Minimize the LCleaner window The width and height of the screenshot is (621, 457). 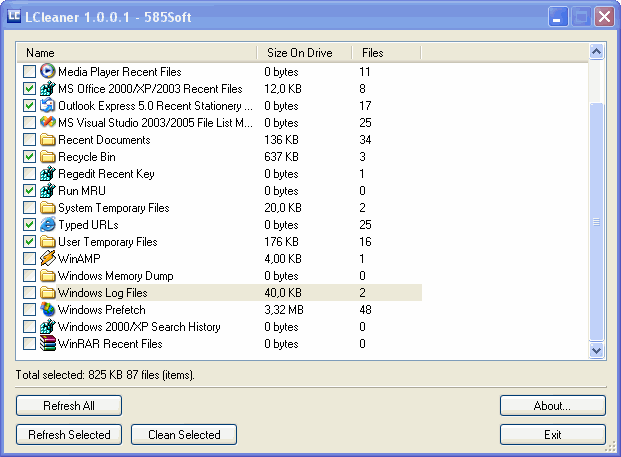coord(558,17)
